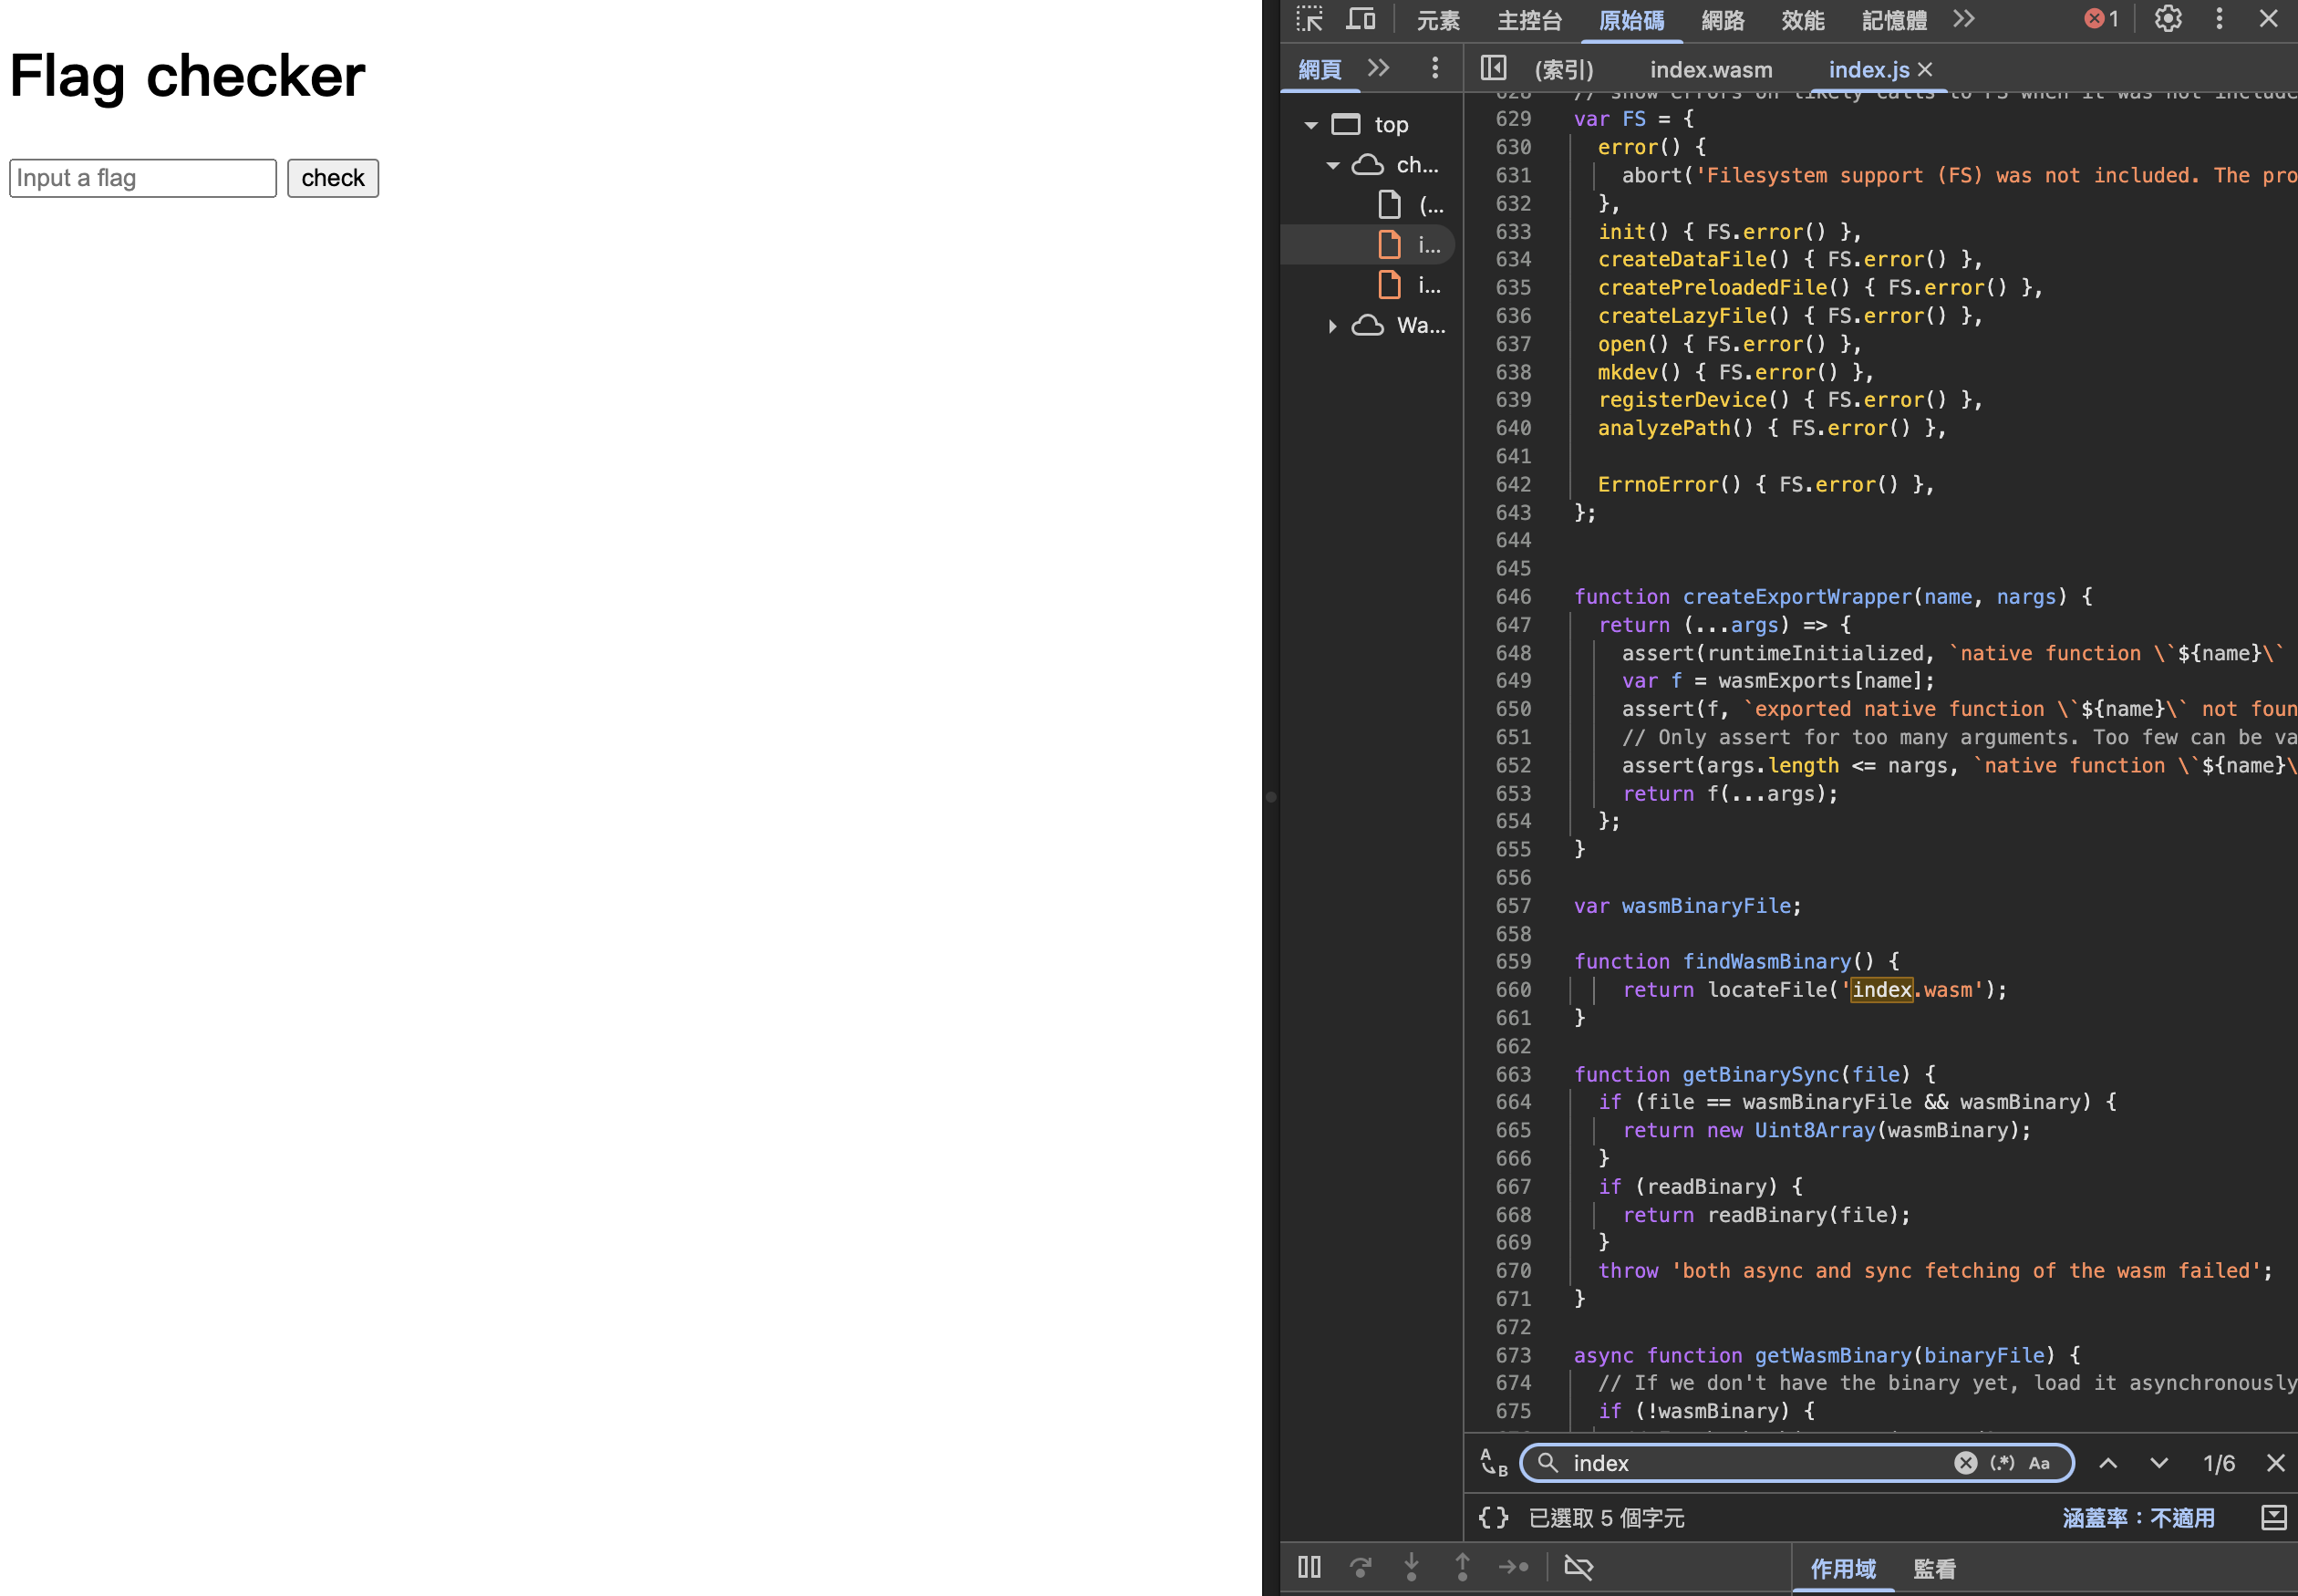Click the pretty print braces icon
2298x1596 pixels.
(1493, 1517)
